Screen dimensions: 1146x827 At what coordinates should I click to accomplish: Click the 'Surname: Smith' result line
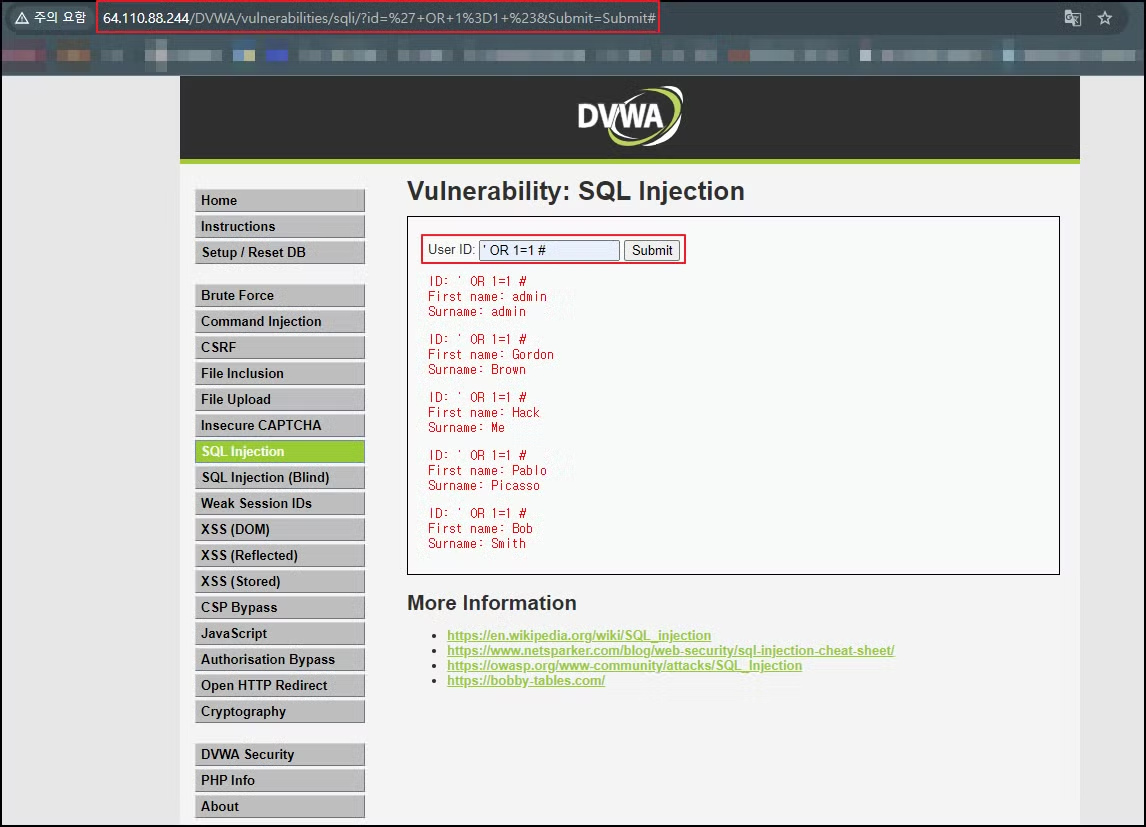[477, 544]
